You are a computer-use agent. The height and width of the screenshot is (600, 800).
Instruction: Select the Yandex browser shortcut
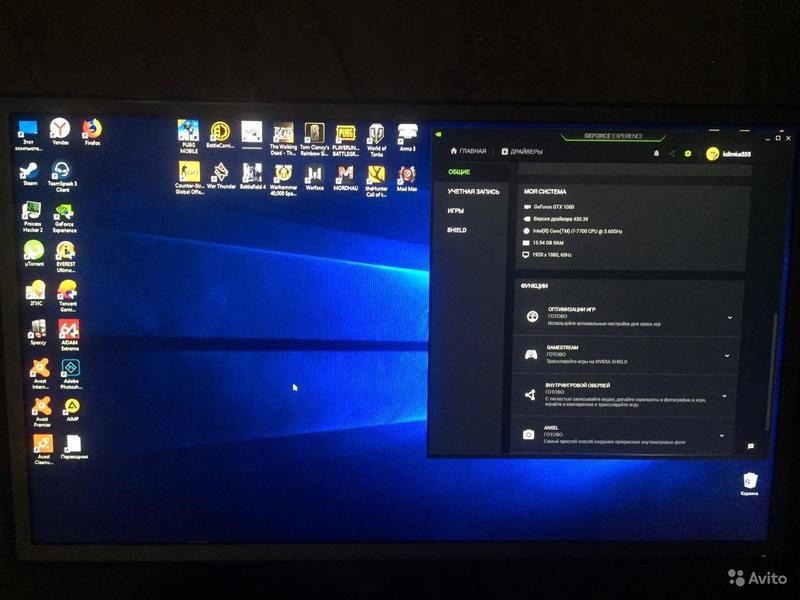point(60,132)
